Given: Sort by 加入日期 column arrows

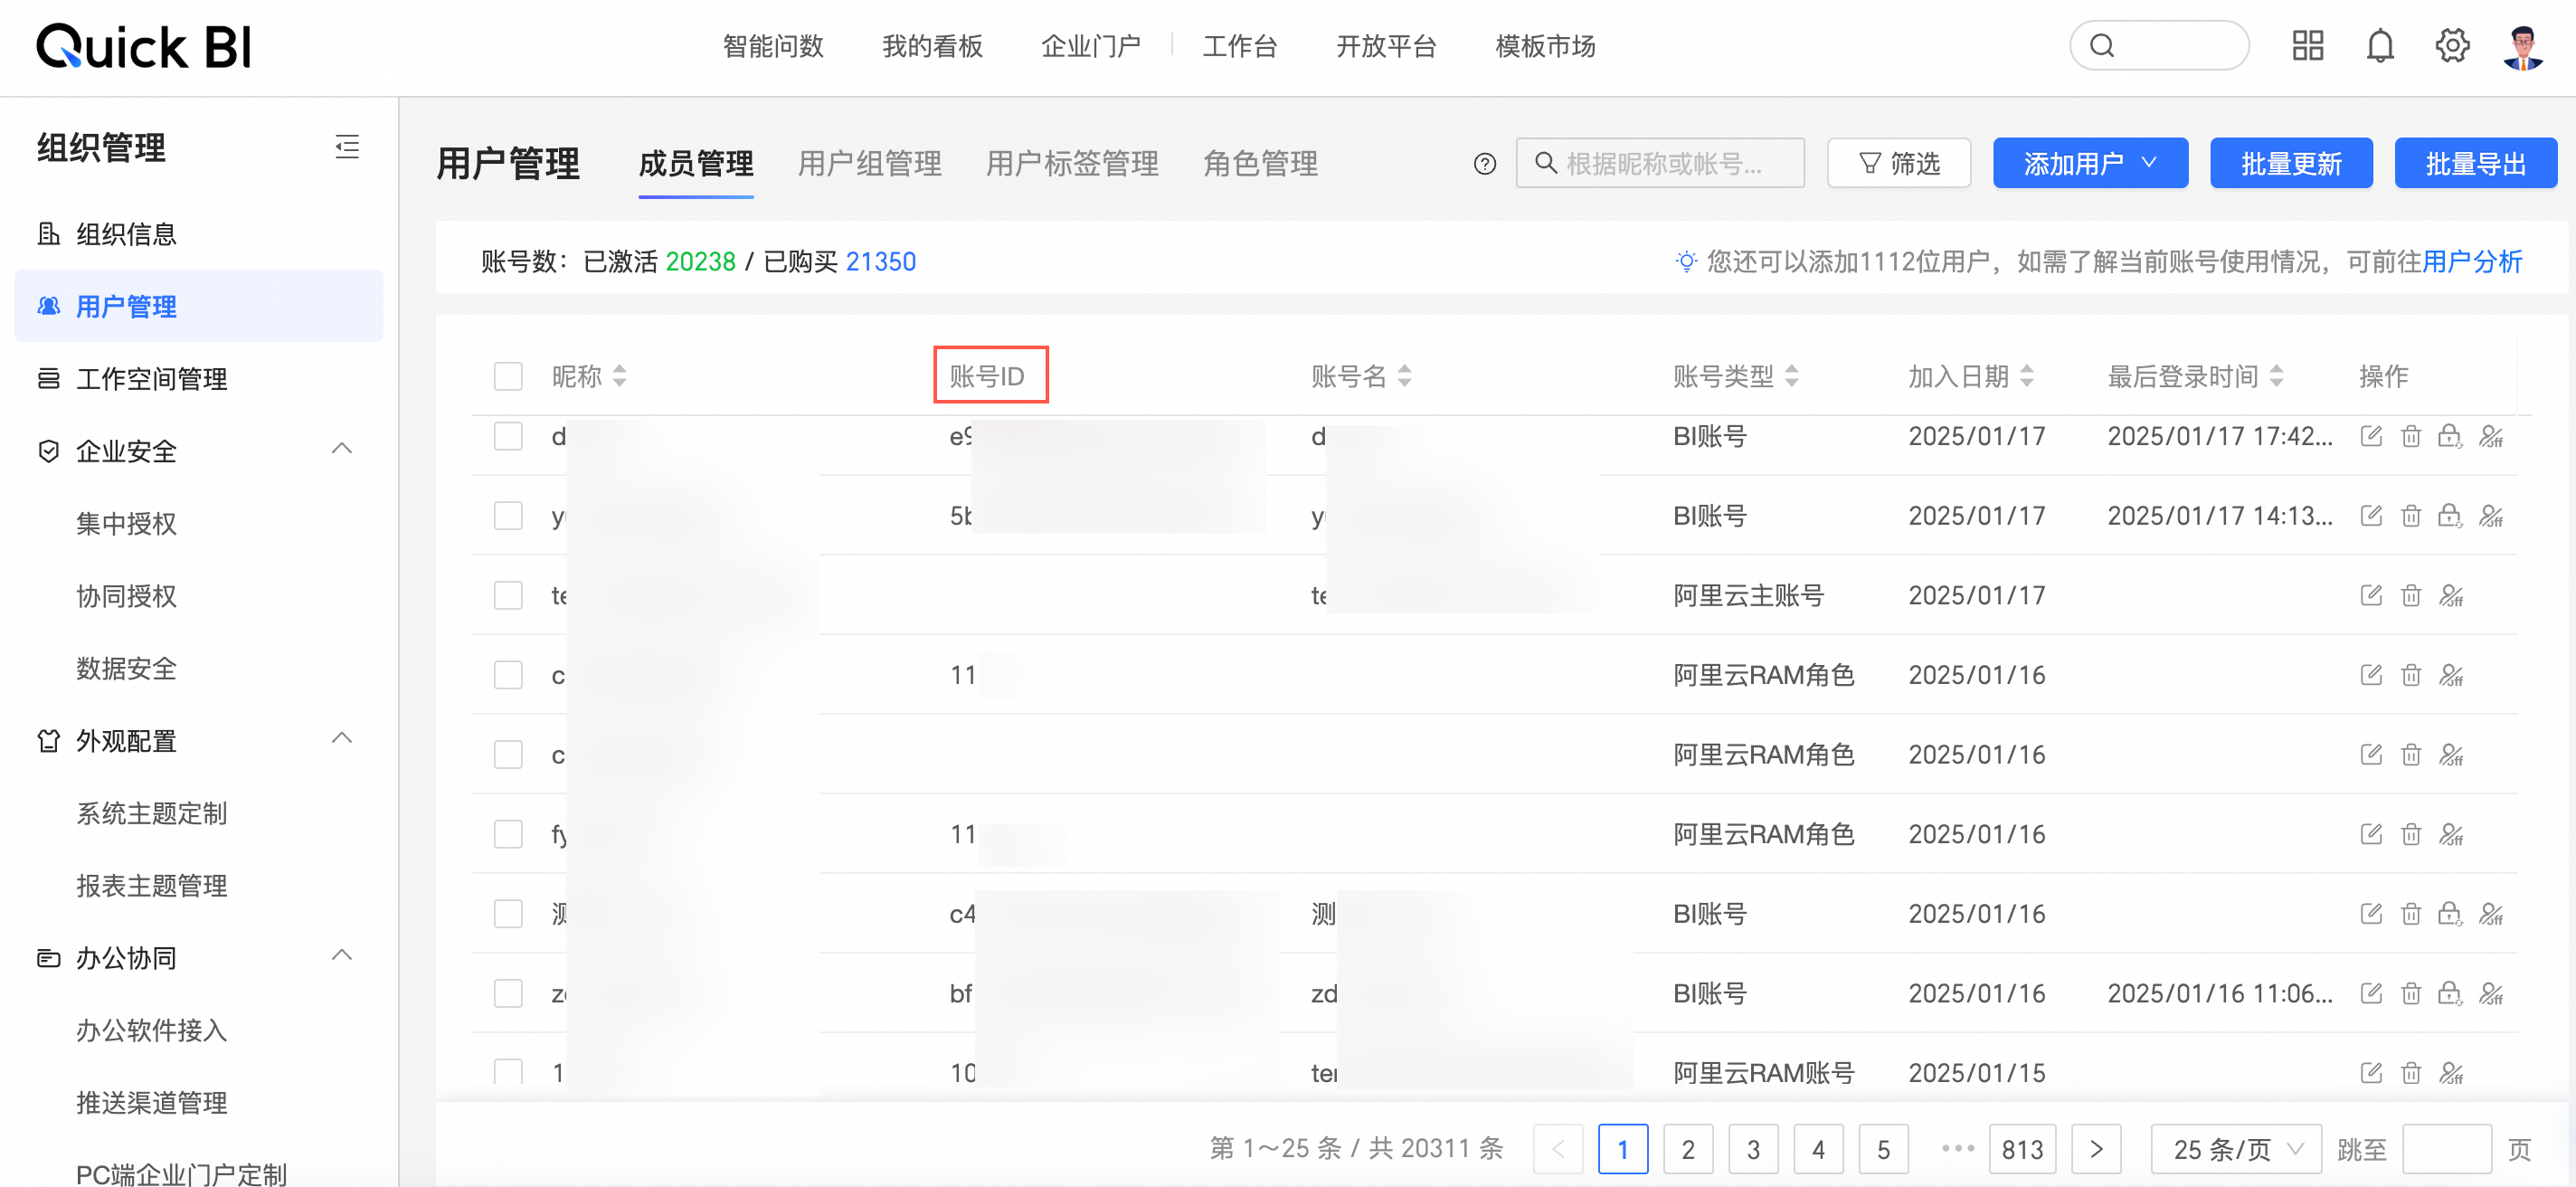Looking at the screenshot, I should (2027, 376).
